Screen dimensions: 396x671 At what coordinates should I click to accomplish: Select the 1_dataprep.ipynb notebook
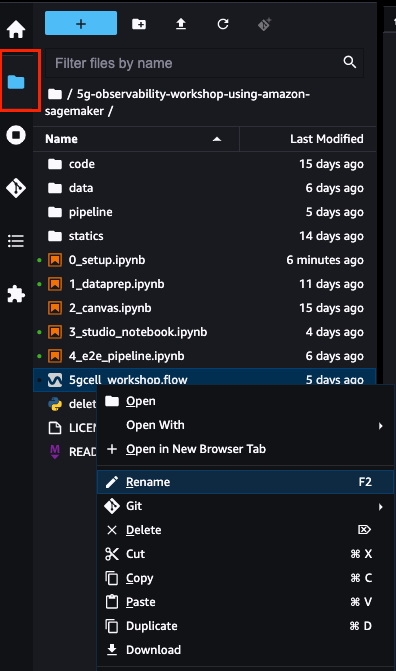point(205,284)
